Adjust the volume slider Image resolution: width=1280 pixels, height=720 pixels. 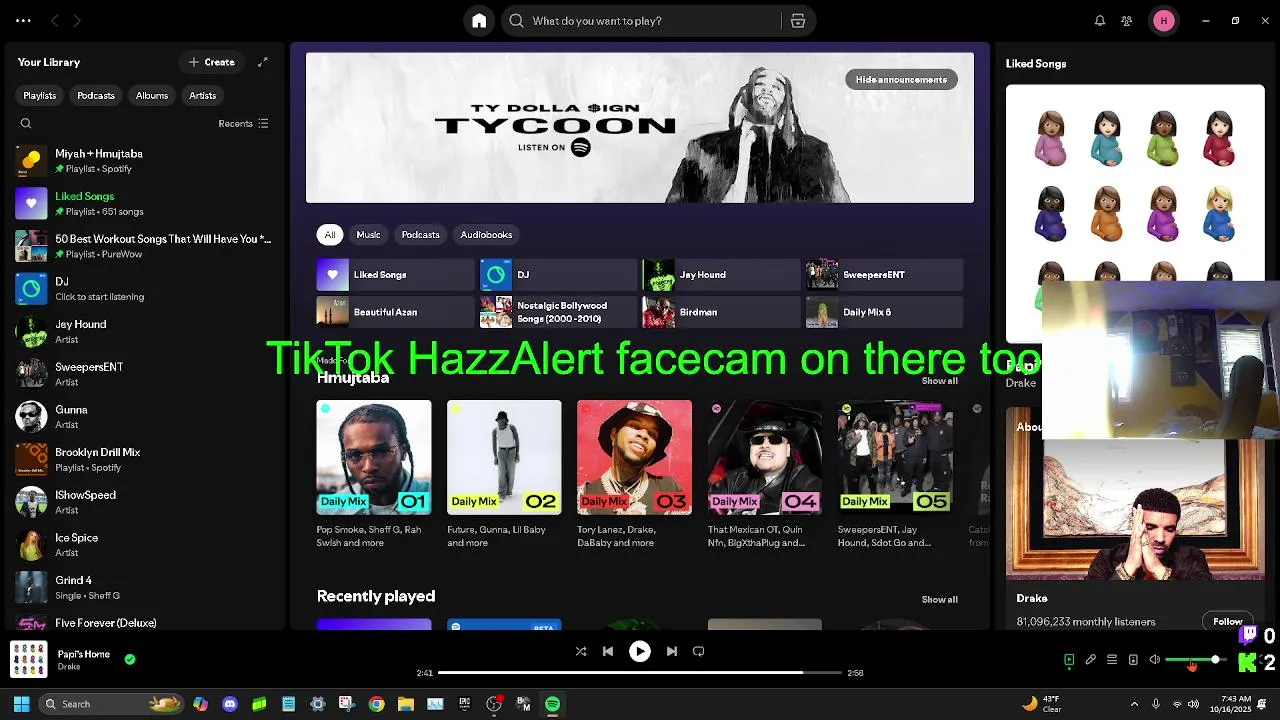pyautogui.click(x=1195, y=660)
